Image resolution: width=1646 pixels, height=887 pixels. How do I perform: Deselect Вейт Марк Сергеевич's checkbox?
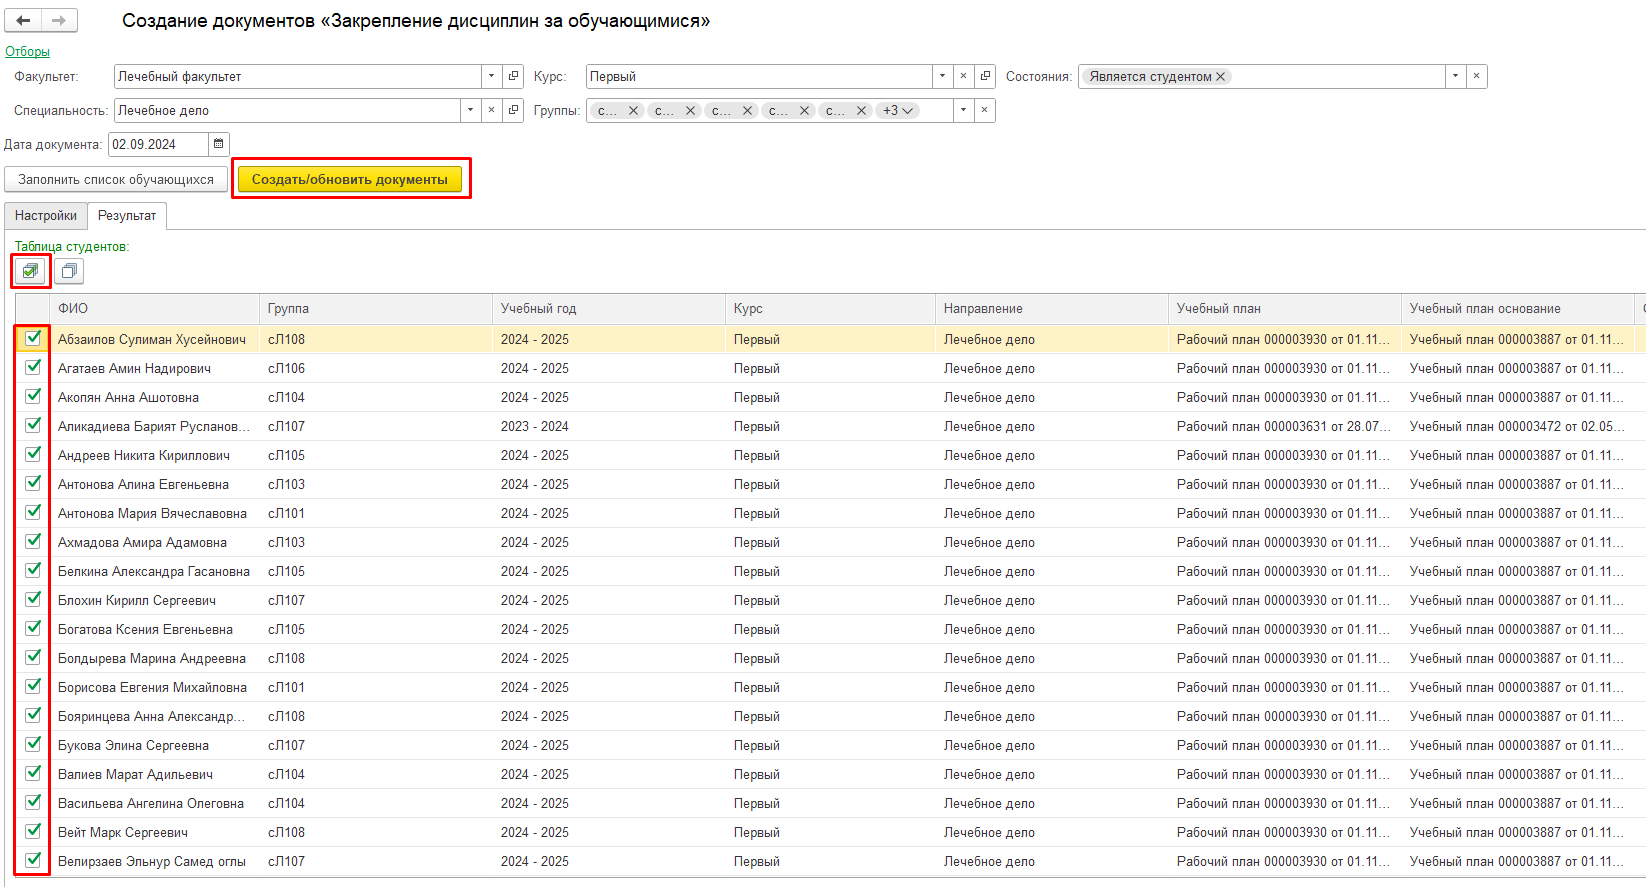(33, 831)
